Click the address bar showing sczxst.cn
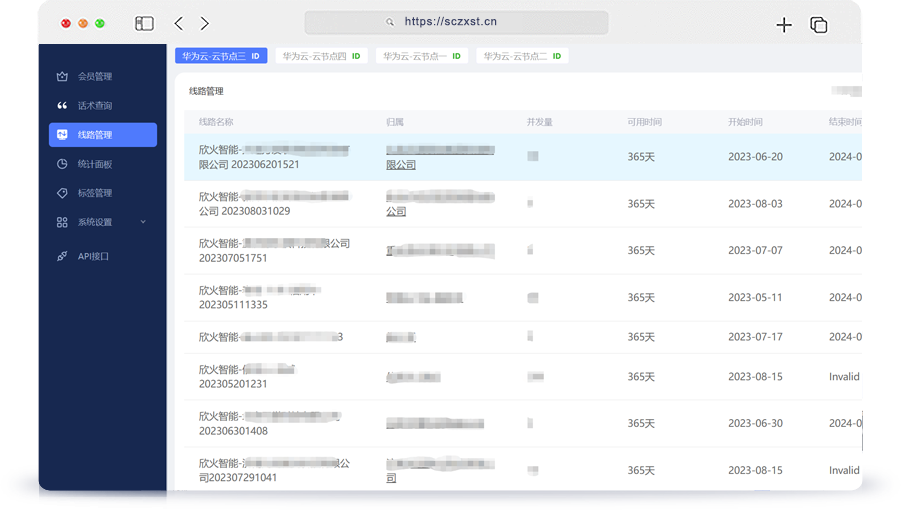901x510 pixels. click(x=456, y=22)
